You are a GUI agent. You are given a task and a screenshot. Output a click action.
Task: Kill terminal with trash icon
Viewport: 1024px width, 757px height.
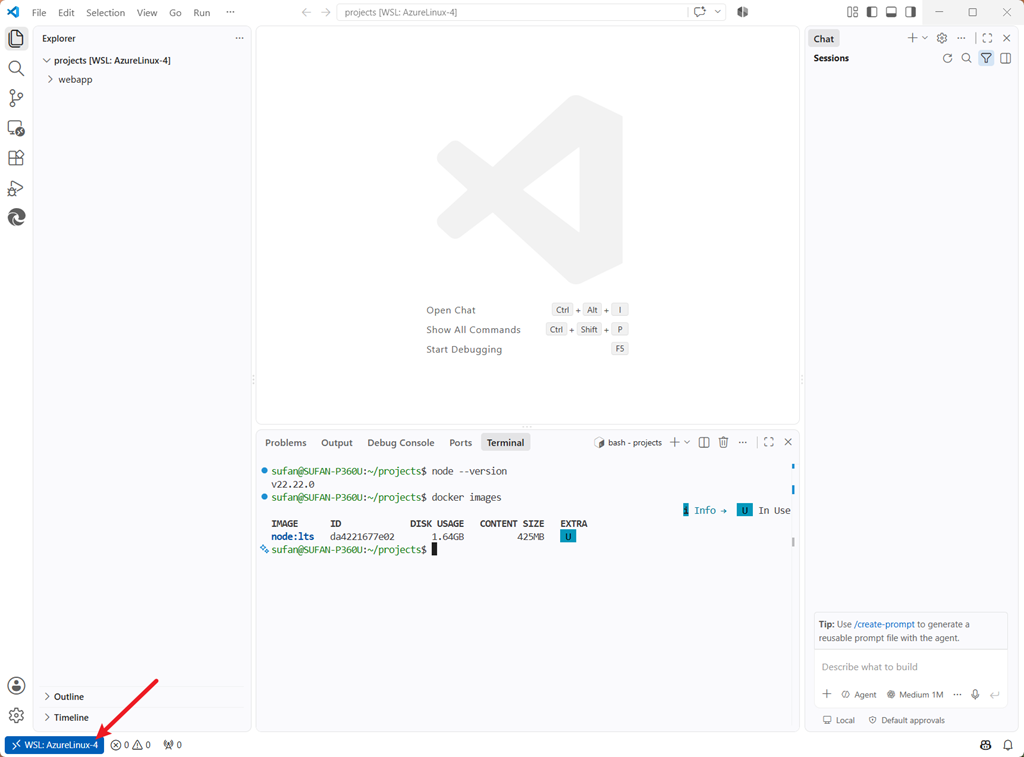point(724,442)
